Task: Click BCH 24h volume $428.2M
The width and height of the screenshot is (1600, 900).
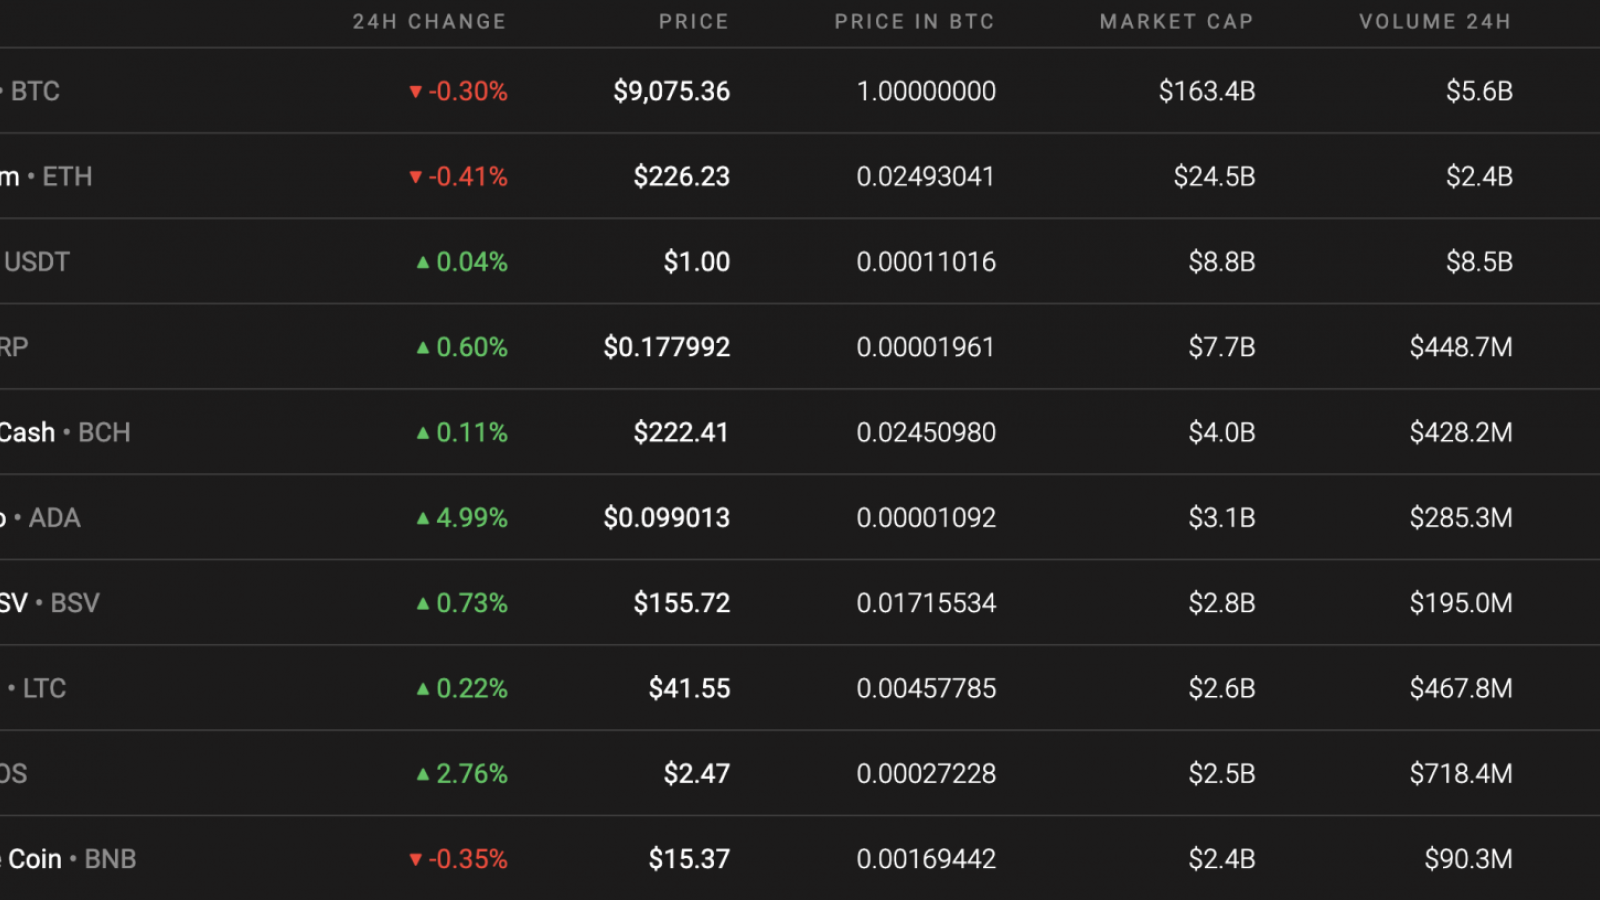Action: pyautogui.click(x=1462, y=433)
